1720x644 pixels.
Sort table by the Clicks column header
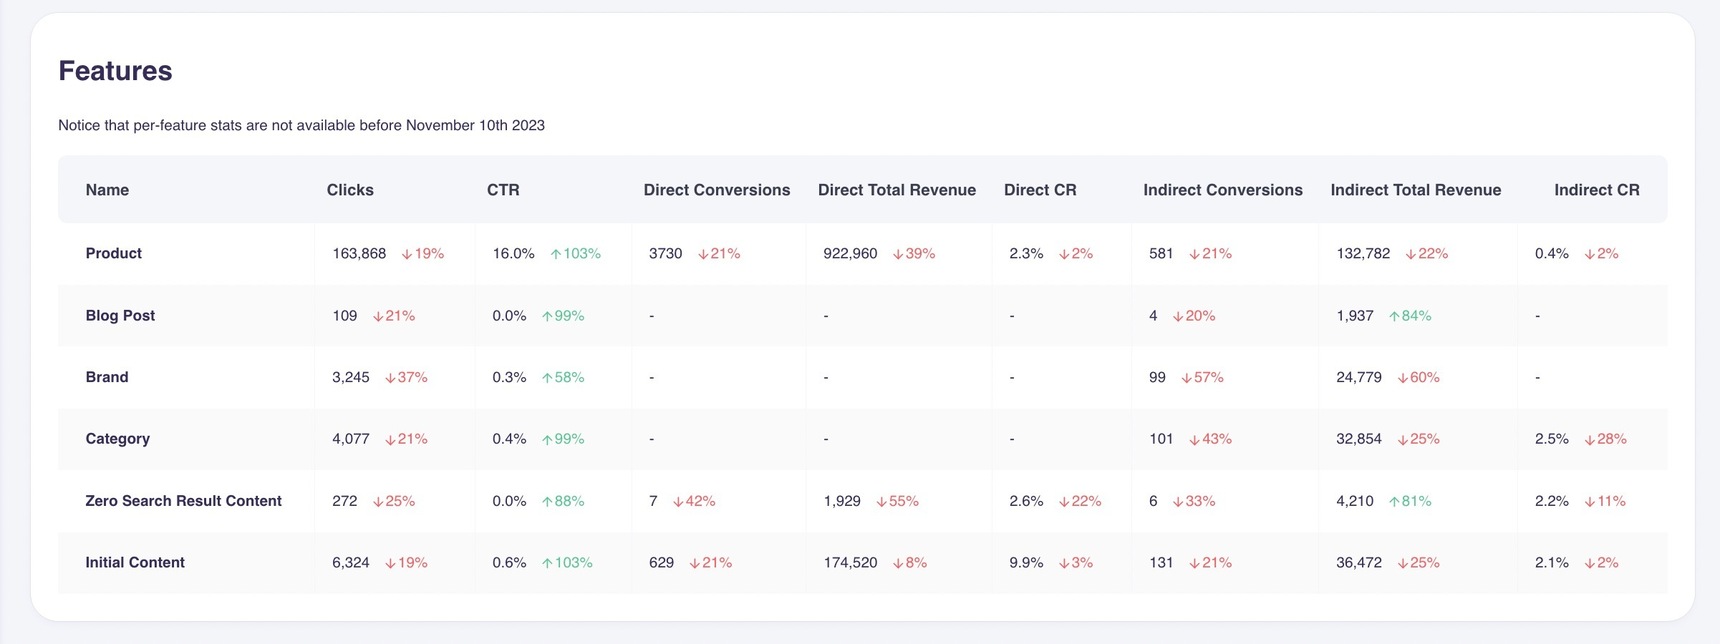coord(350,190)
